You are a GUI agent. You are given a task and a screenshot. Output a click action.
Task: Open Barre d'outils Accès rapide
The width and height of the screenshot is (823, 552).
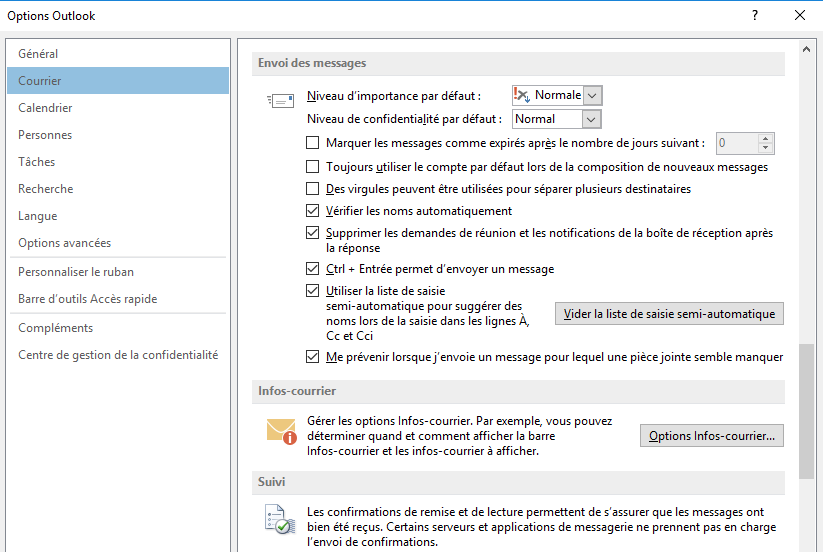tap(118, 299)
